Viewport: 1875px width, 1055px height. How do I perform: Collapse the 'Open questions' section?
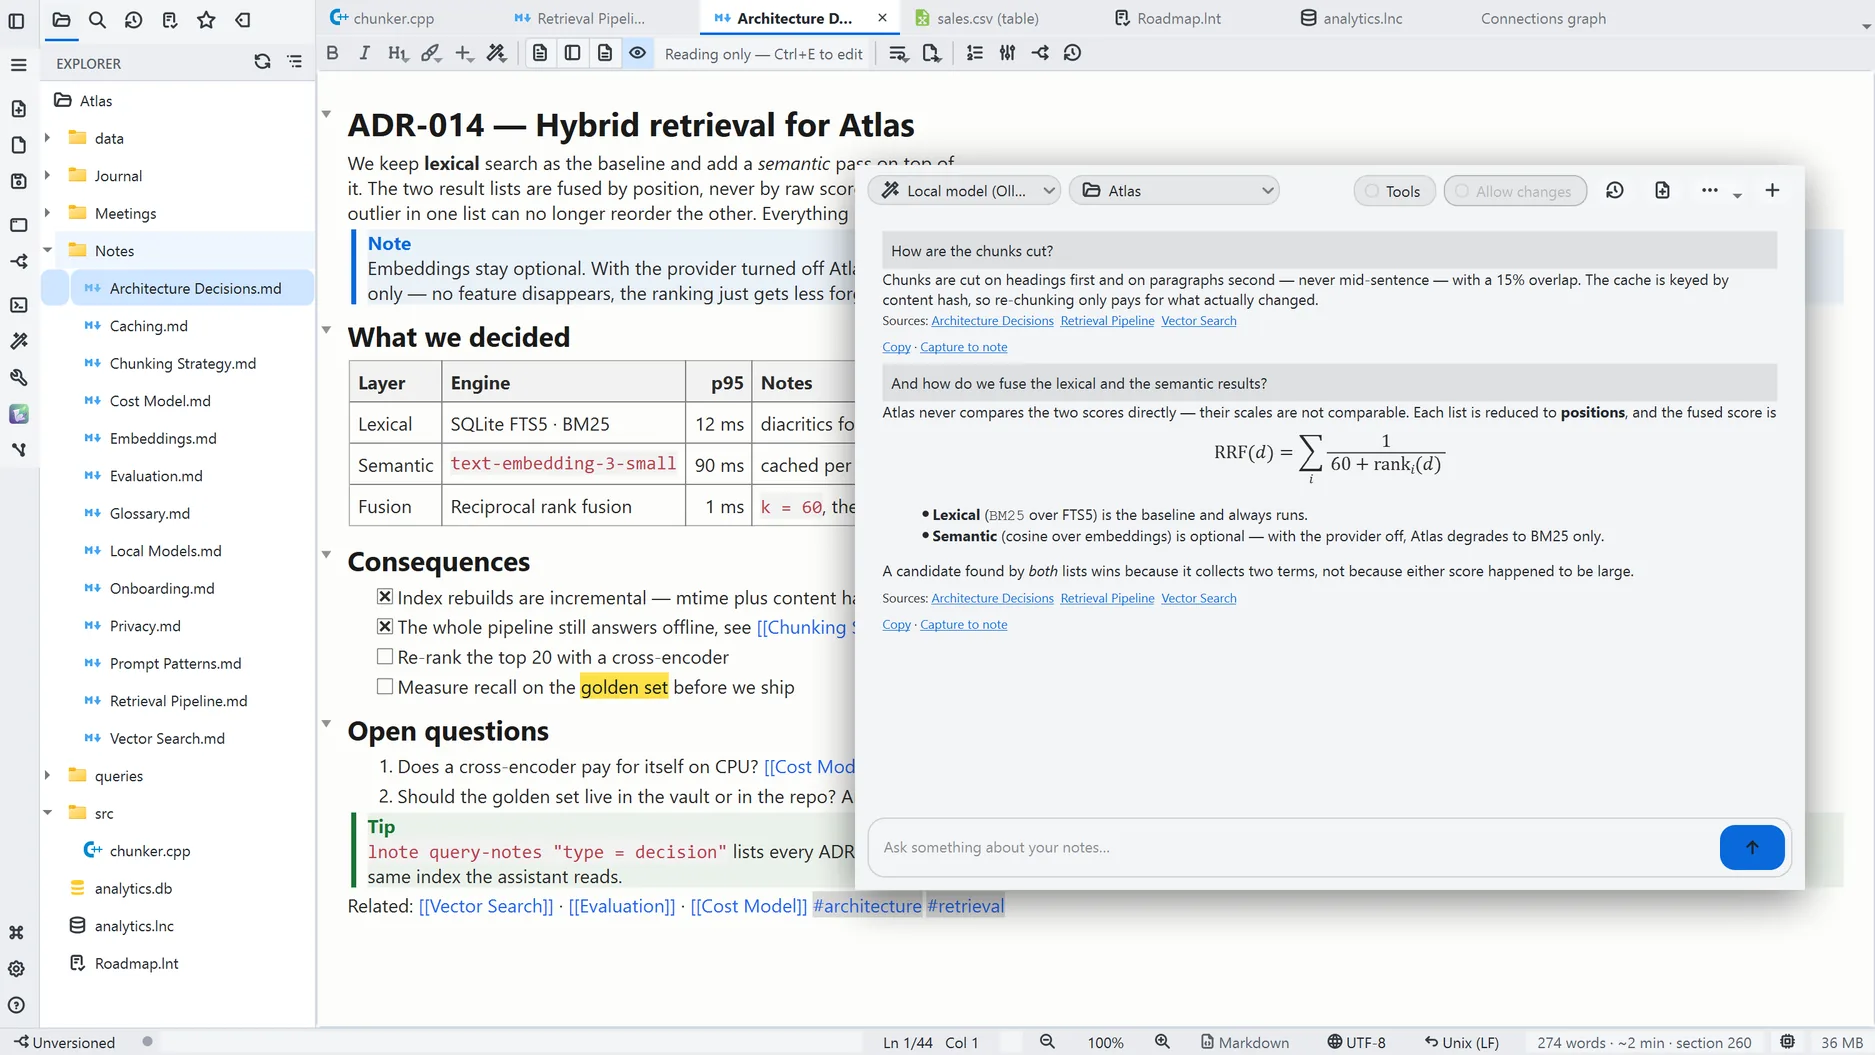point(326,723)
